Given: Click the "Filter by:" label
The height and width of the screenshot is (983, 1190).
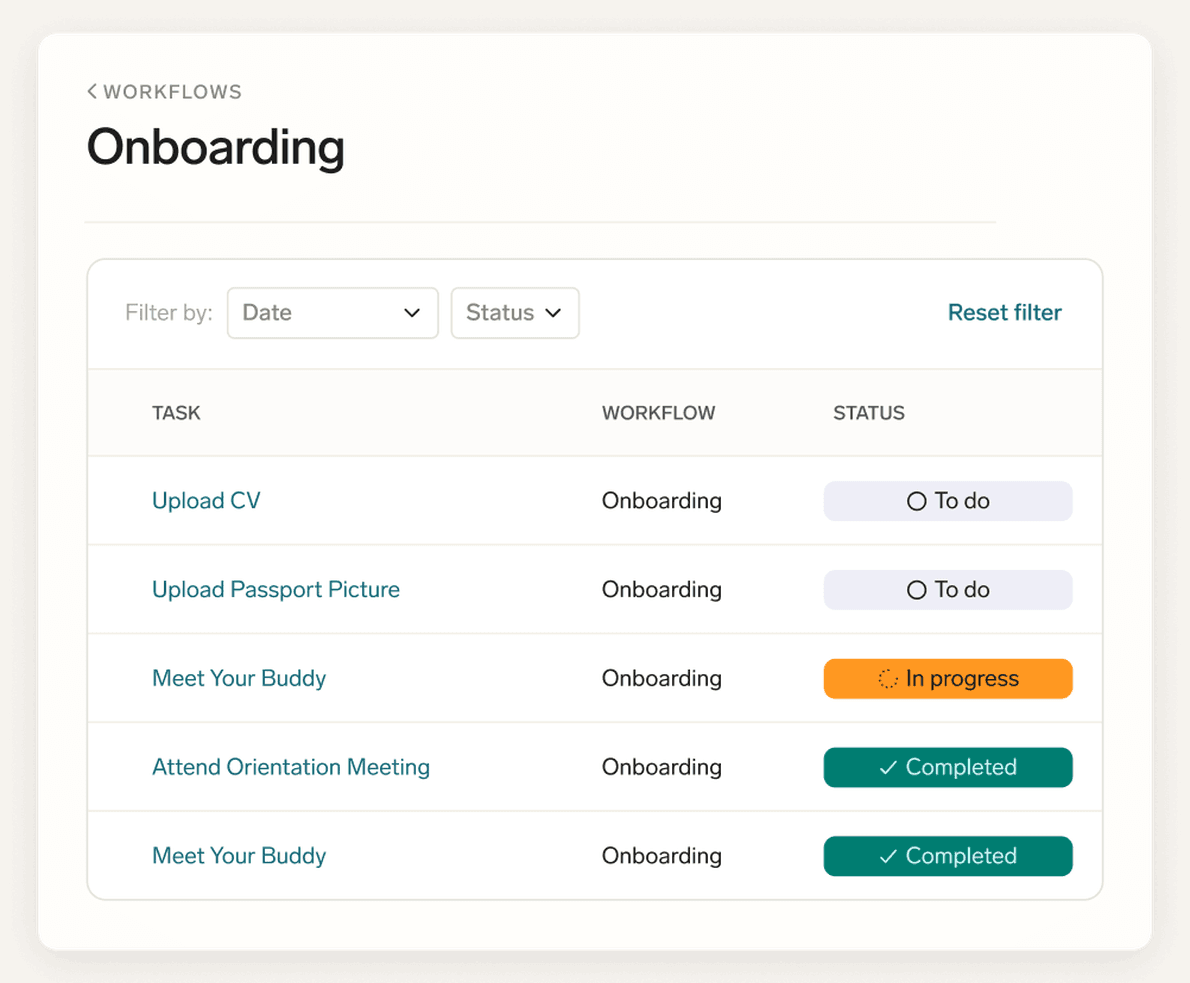Looking at the screenshot, I should (x=168, y=313).
